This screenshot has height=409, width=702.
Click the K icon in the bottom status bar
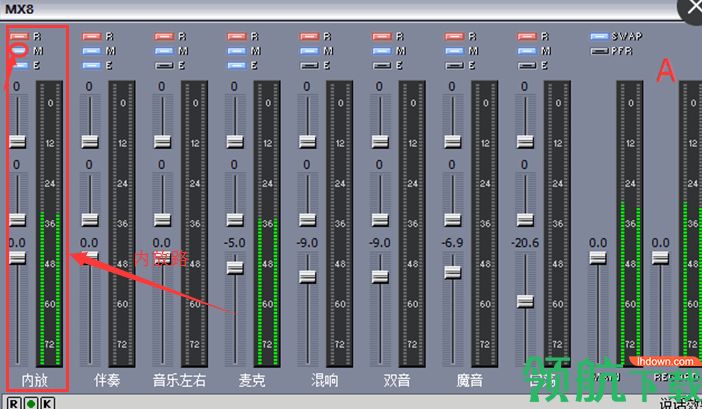pos(47,404)
